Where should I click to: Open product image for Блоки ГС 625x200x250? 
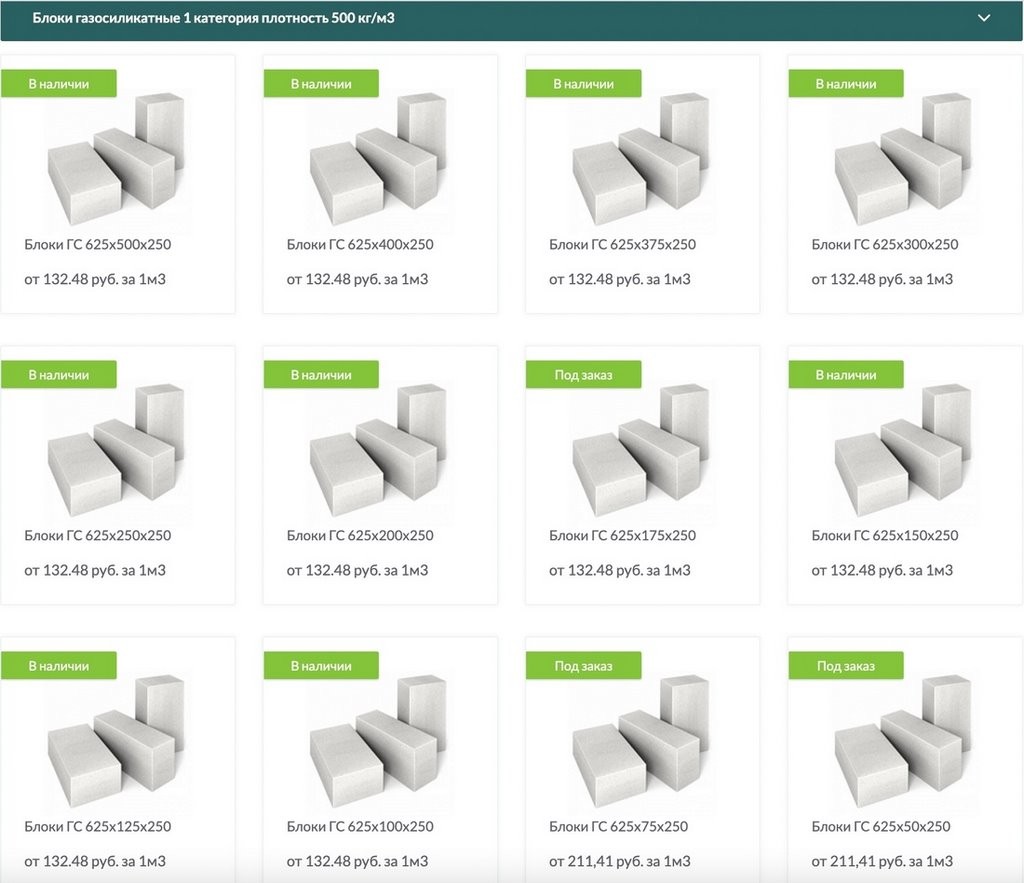tap(378, 449)
